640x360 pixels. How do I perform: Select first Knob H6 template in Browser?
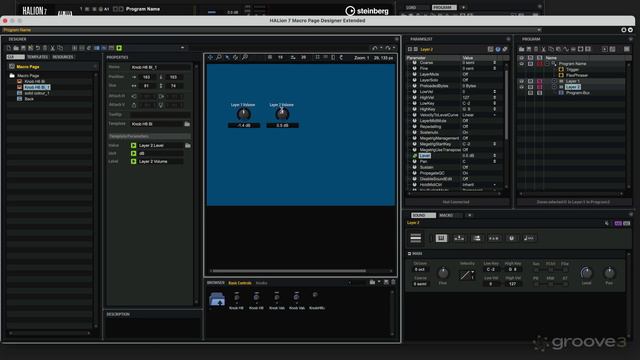coord(236,300)
